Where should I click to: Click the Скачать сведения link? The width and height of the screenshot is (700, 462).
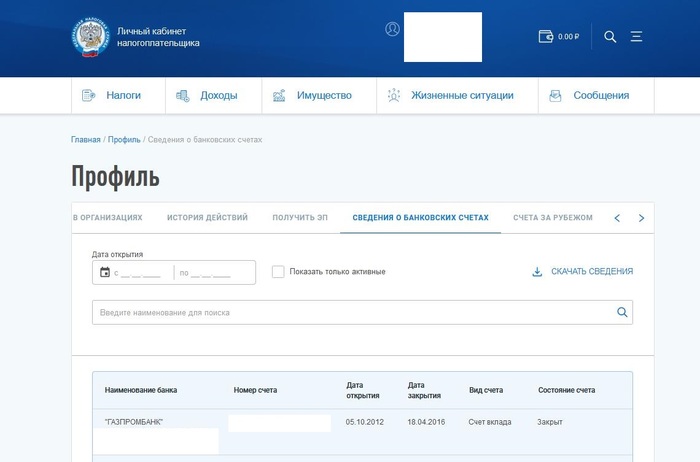click(x=591, y=272)
